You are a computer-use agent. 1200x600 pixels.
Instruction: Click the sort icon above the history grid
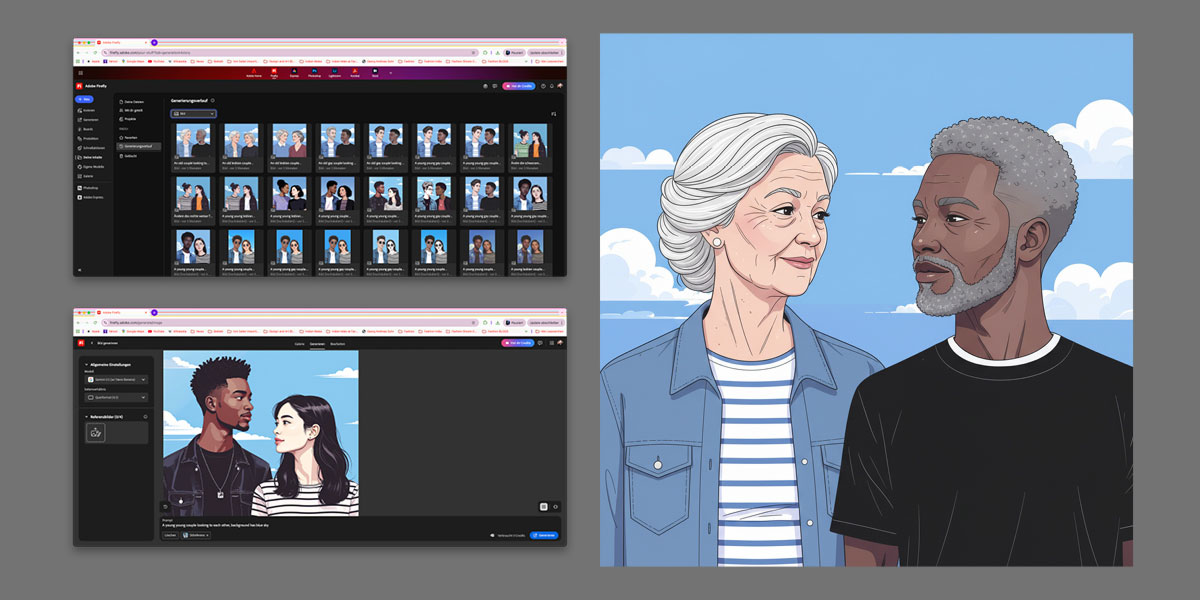pos(553,114)
